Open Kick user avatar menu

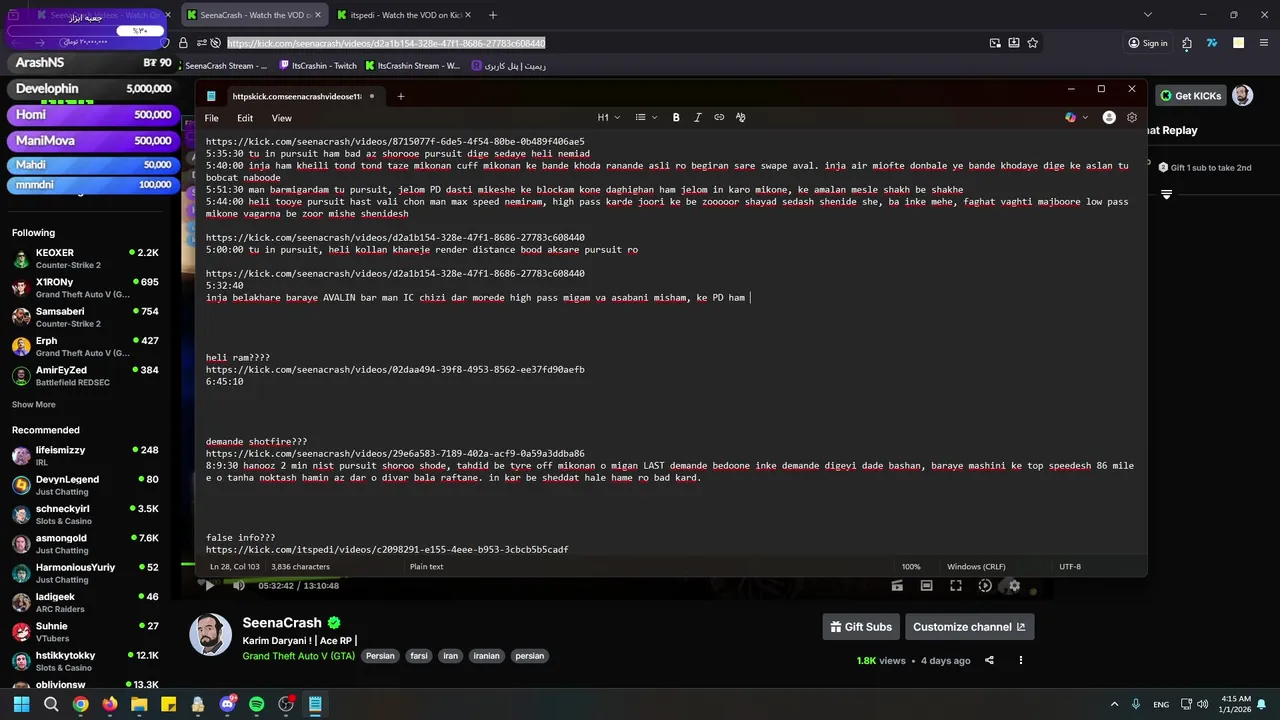(x=1242, y=96)
